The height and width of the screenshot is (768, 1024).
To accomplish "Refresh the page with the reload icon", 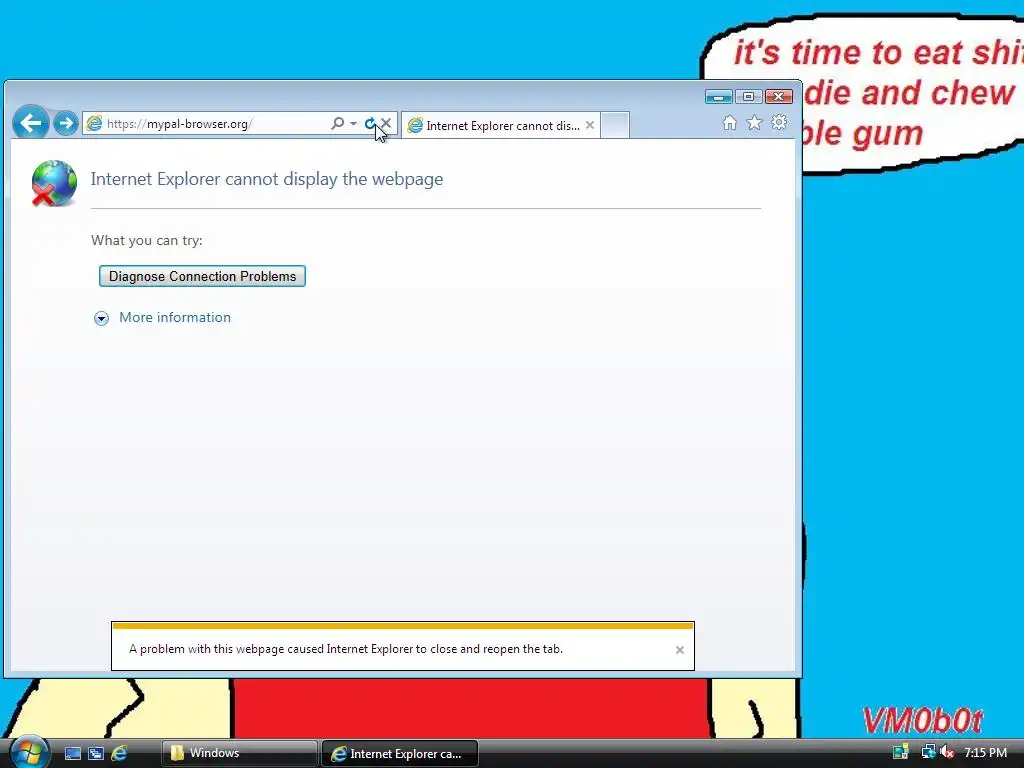I will click(370, 123).
